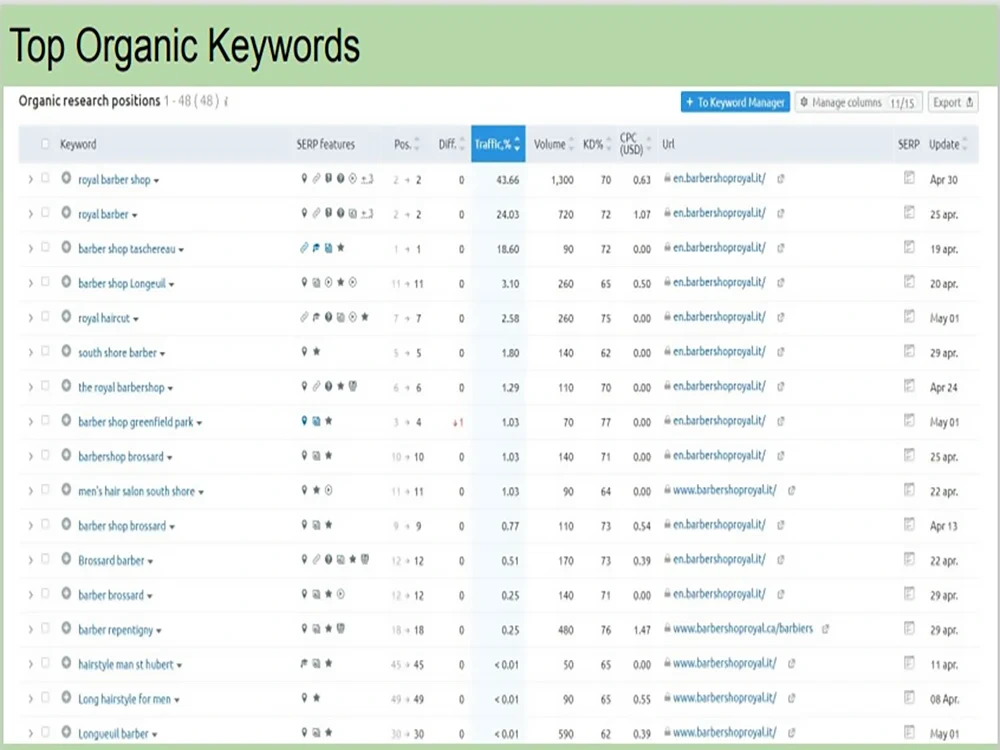Tick checkbox for barber shop greenfield park row
This screenshot has width=1000, height=750.
[45, 420]
